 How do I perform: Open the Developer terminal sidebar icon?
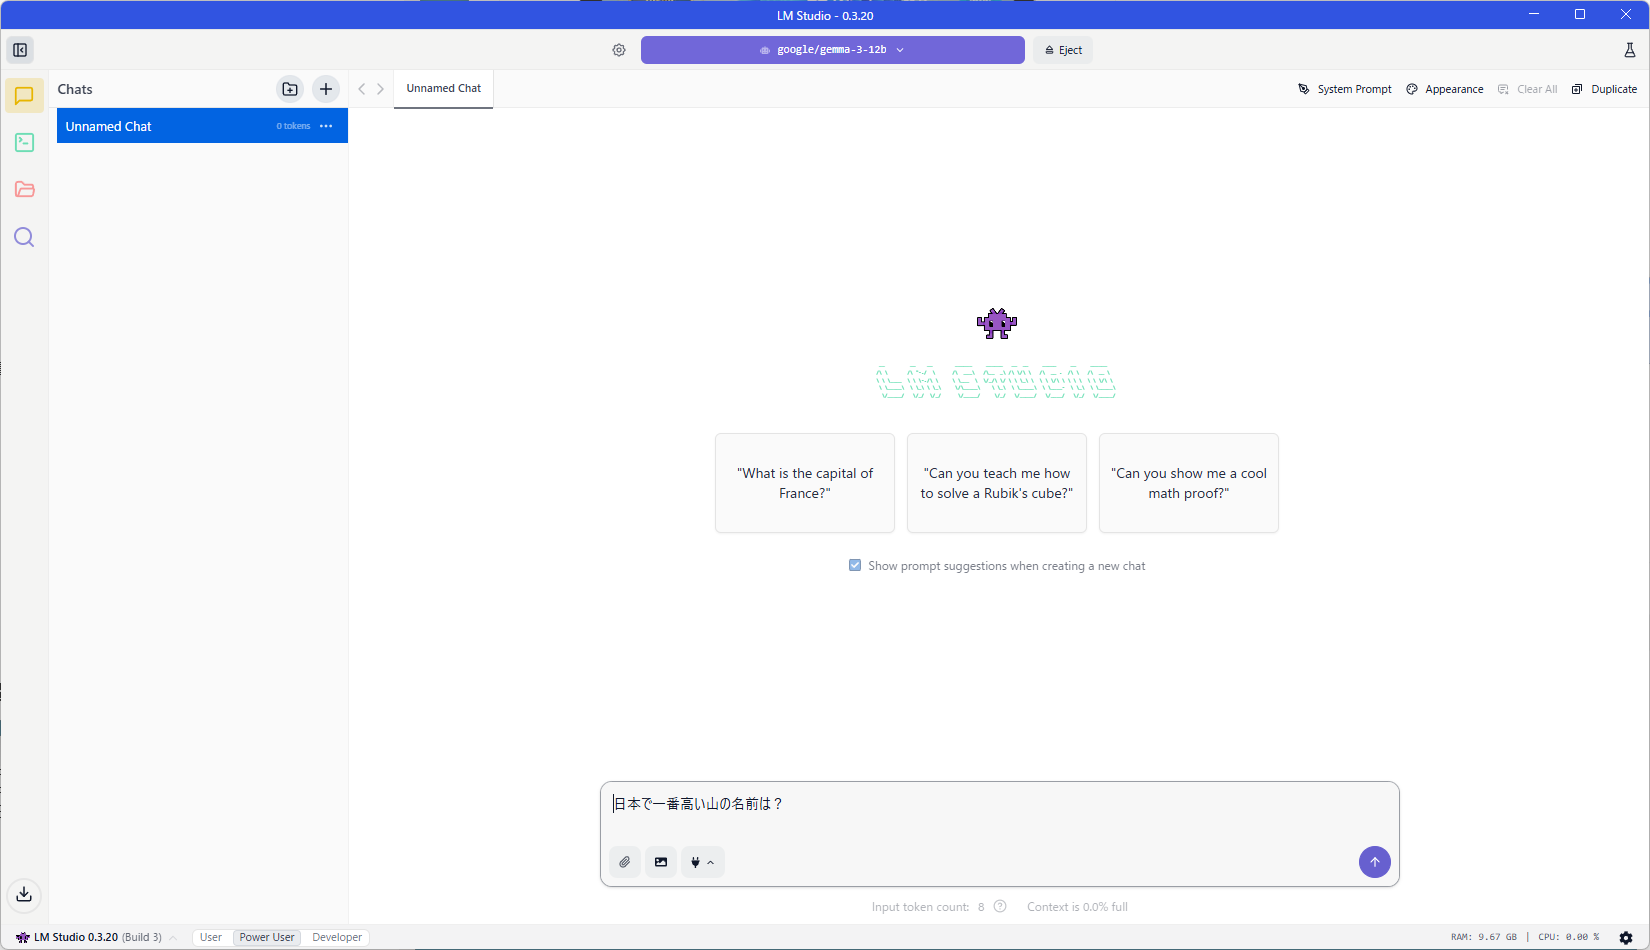pos(24,143)
